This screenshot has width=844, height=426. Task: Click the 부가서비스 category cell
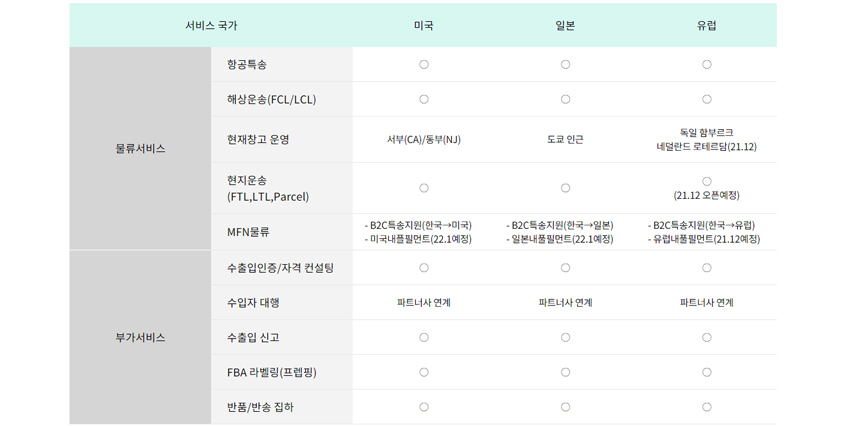[x=140, y=338]
